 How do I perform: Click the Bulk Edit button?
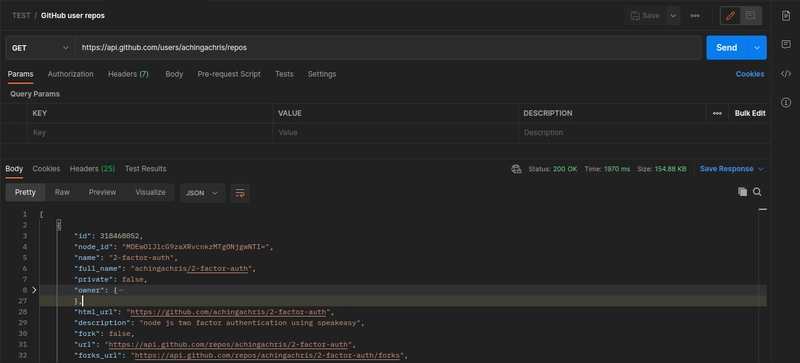749,113
